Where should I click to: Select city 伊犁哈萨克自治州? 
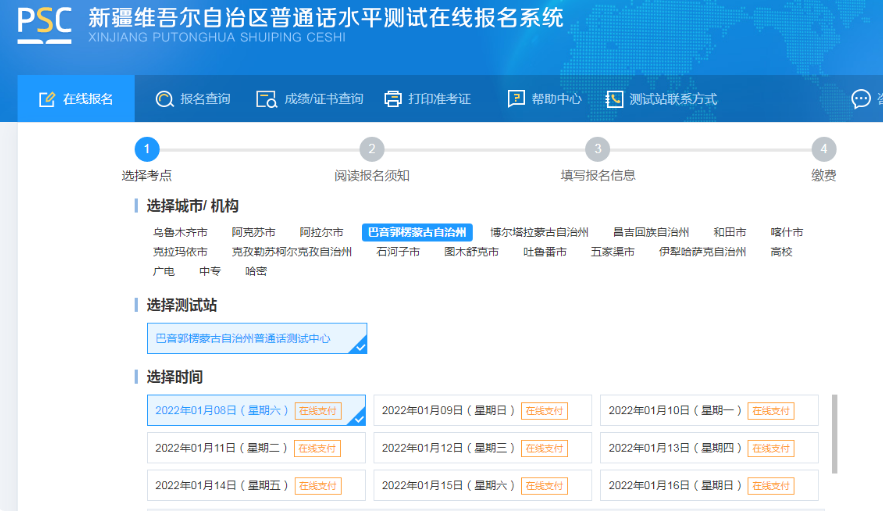702,252
